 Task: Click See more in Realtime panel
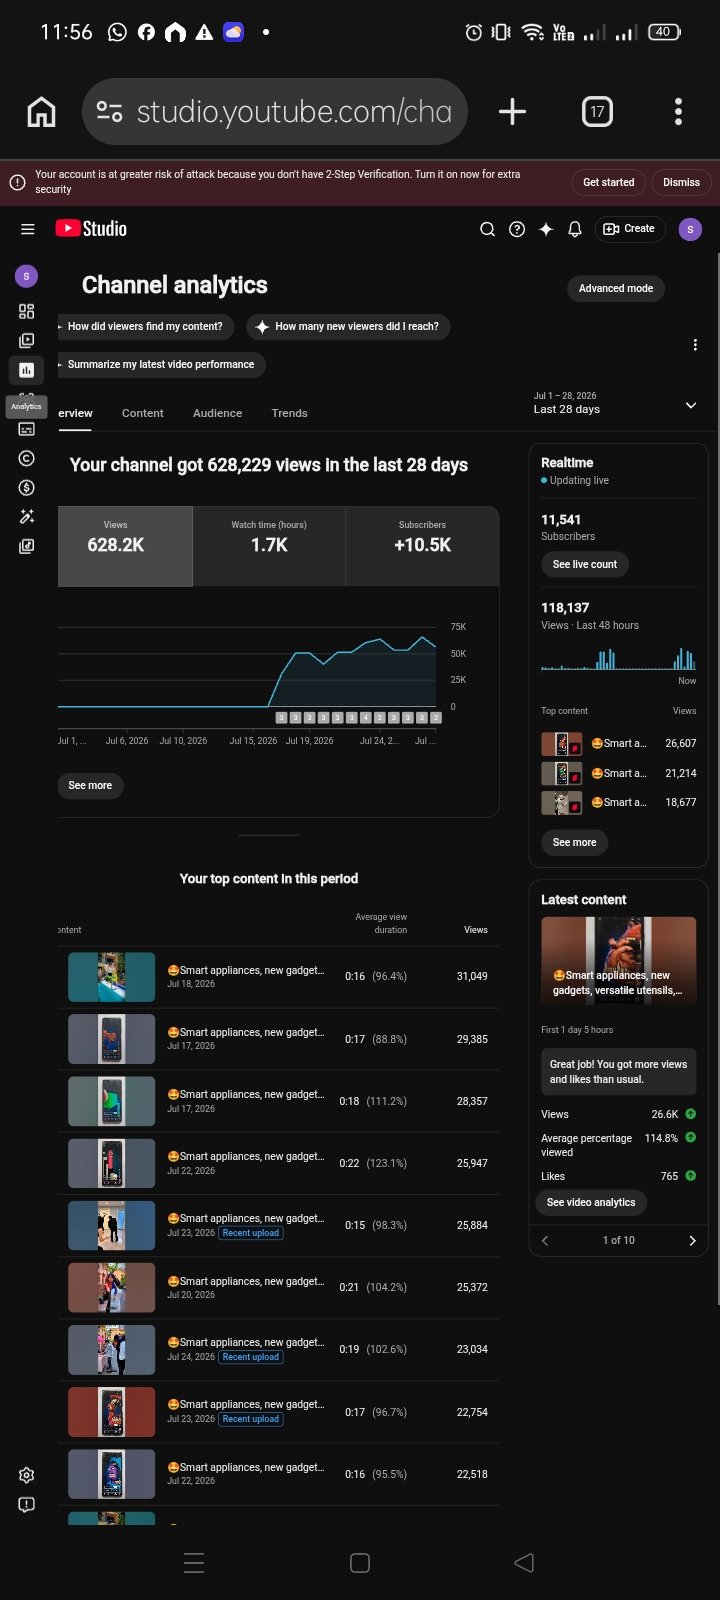click(x=575, y=842)
